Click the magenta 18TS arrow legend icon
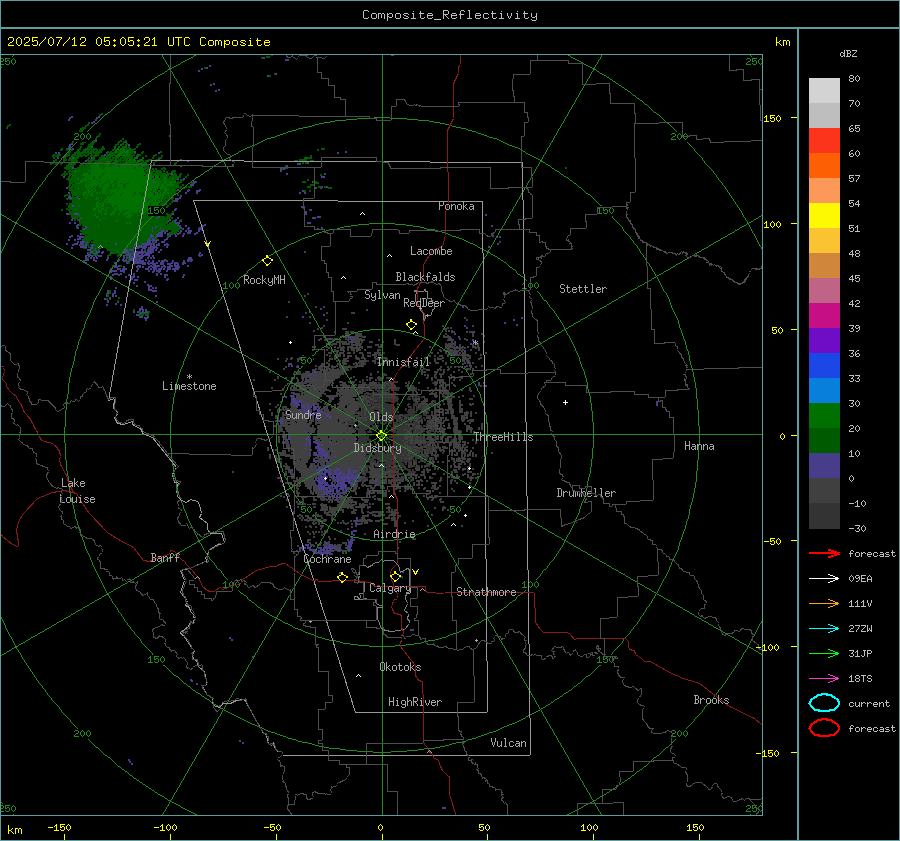The width and height of the screenshot is (900, 841). [x=824, y=679]
